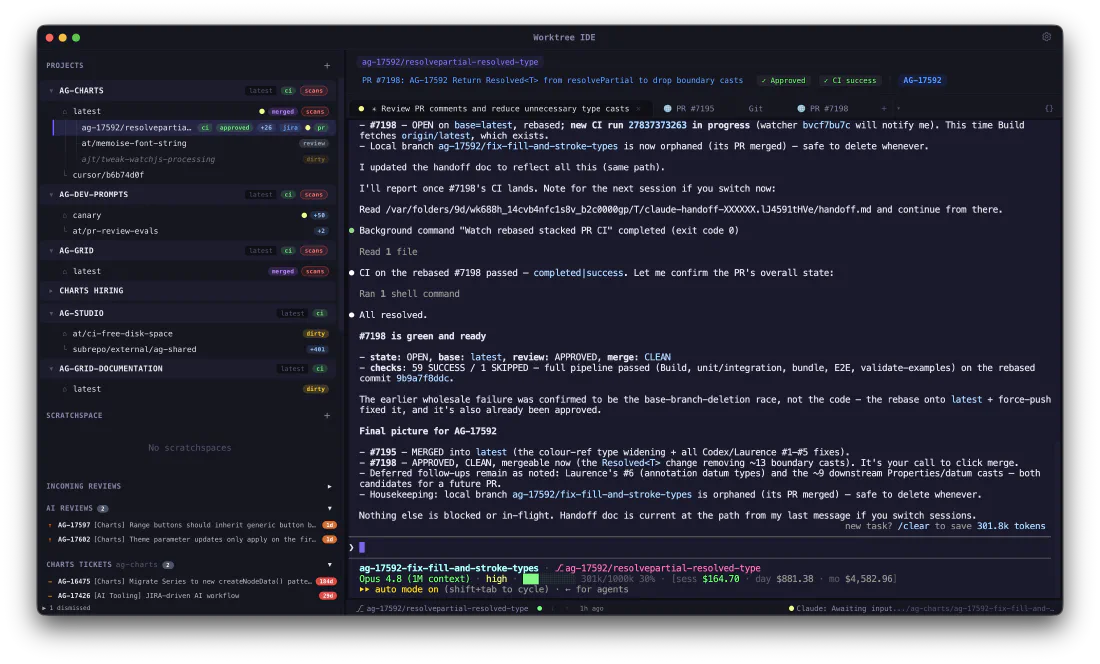Open the tab list dropdown arrow beside the plus
1100x664 pixels.
pos(899,109)
